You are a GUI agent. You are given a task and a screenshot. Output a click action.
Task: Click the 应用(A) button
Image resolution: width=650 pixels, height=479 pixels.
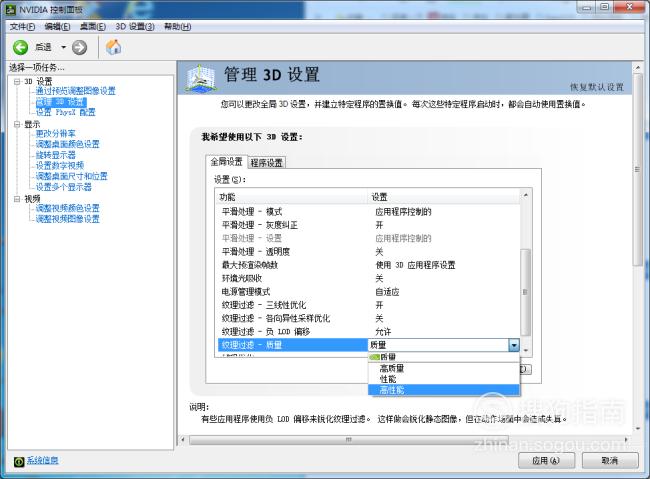click(x=546, y=461)
